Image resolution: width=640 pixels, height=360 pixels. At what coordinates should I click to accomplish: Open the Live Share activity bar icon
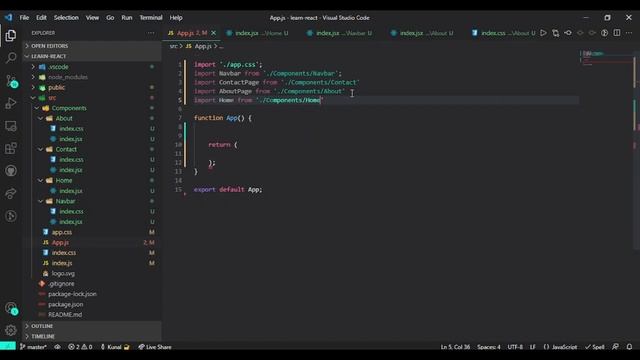tap(11, 193)
